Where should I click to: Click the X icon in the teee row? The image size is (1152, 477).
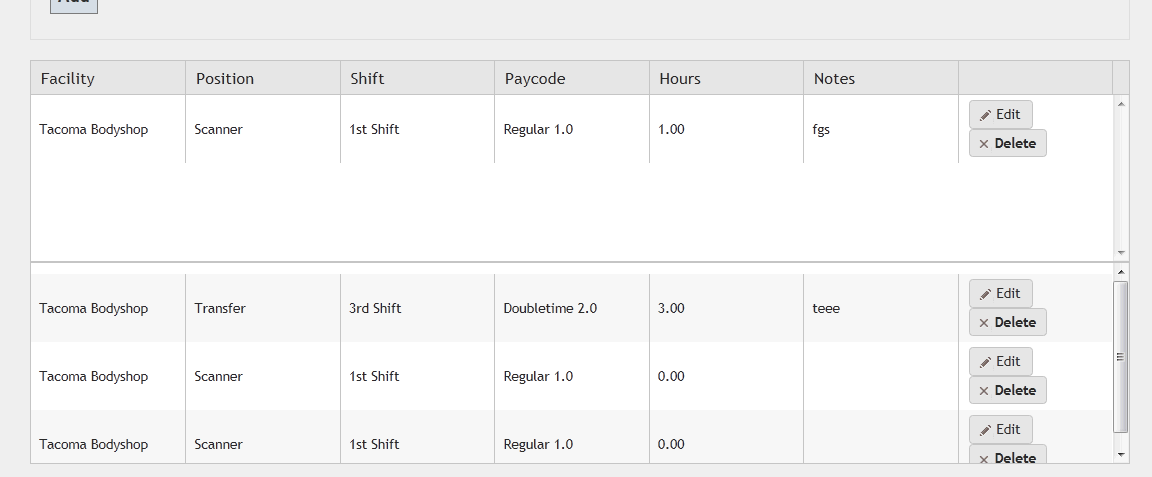point(984,323)
